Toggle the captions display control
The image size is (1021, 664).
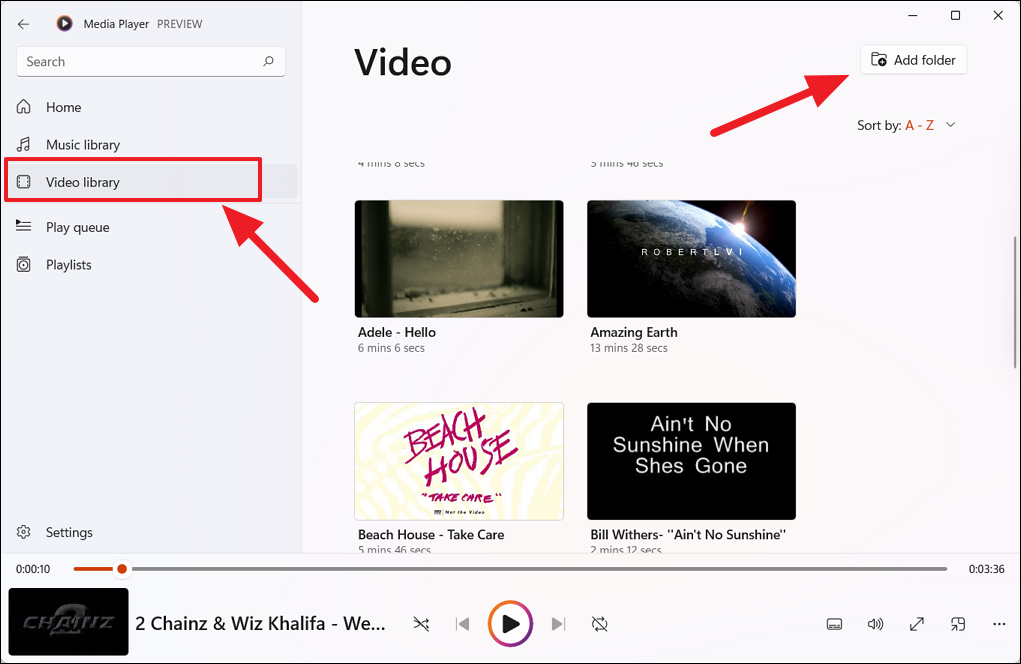tap(834, 623)
